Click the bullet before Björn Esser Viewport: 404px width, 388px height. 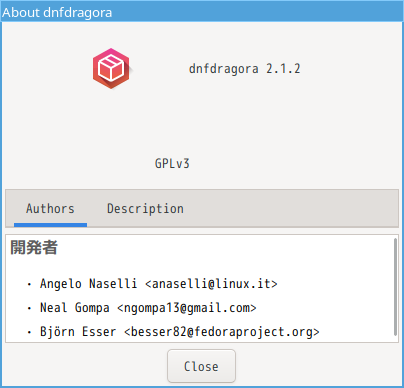29,332
